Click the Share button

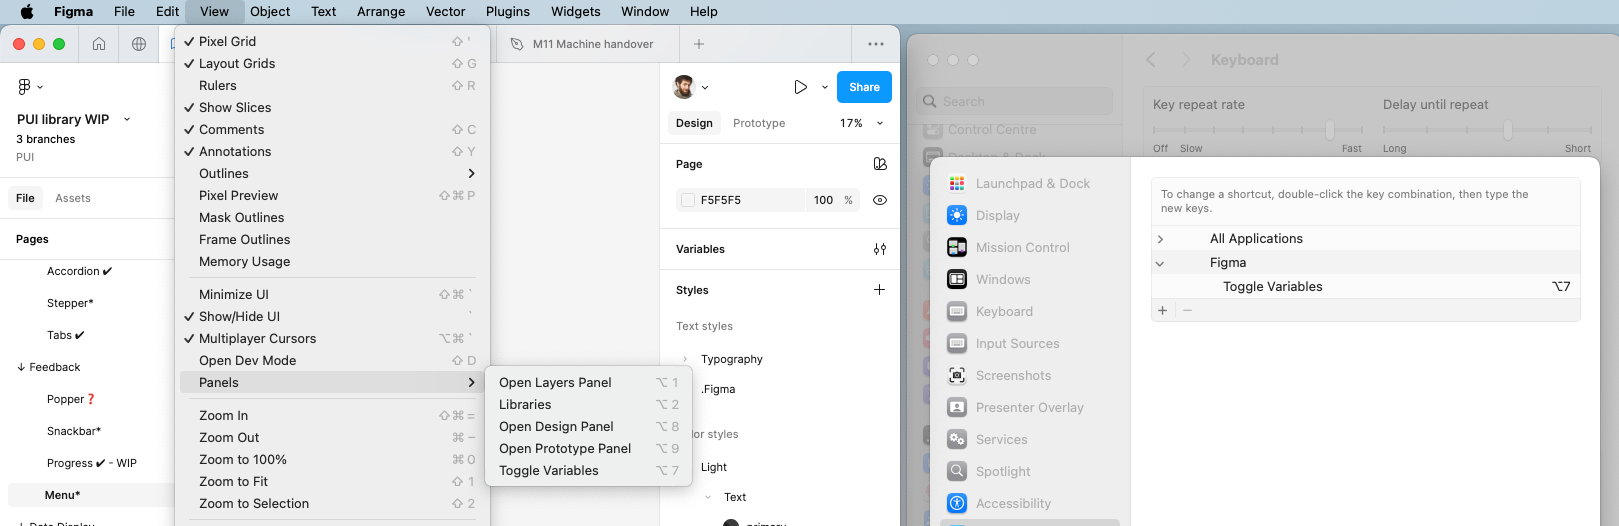click(864, 87)
